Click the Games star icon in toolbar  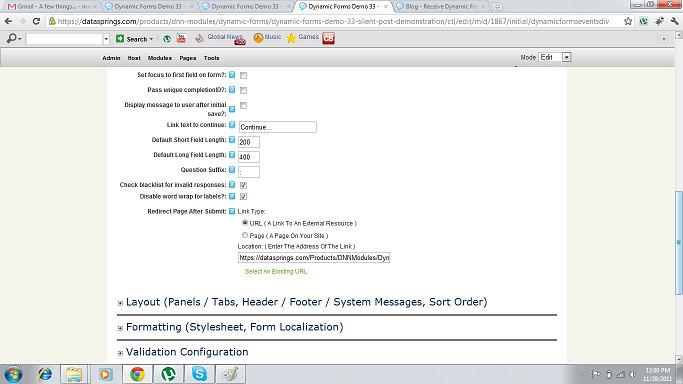coord(291,38)
